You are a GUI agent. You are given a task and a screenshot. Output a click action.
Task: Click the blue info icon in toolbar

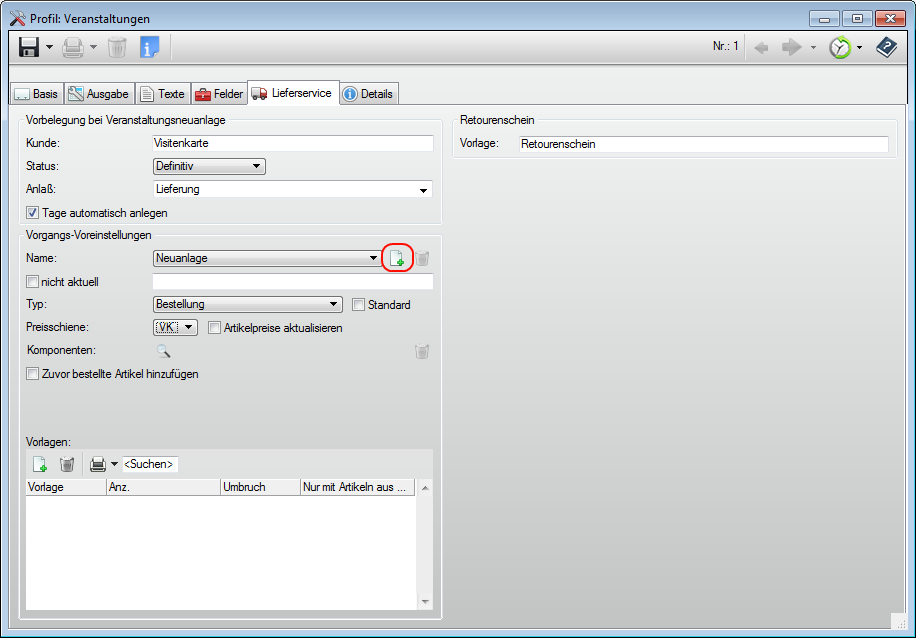[x=149, y=47]
